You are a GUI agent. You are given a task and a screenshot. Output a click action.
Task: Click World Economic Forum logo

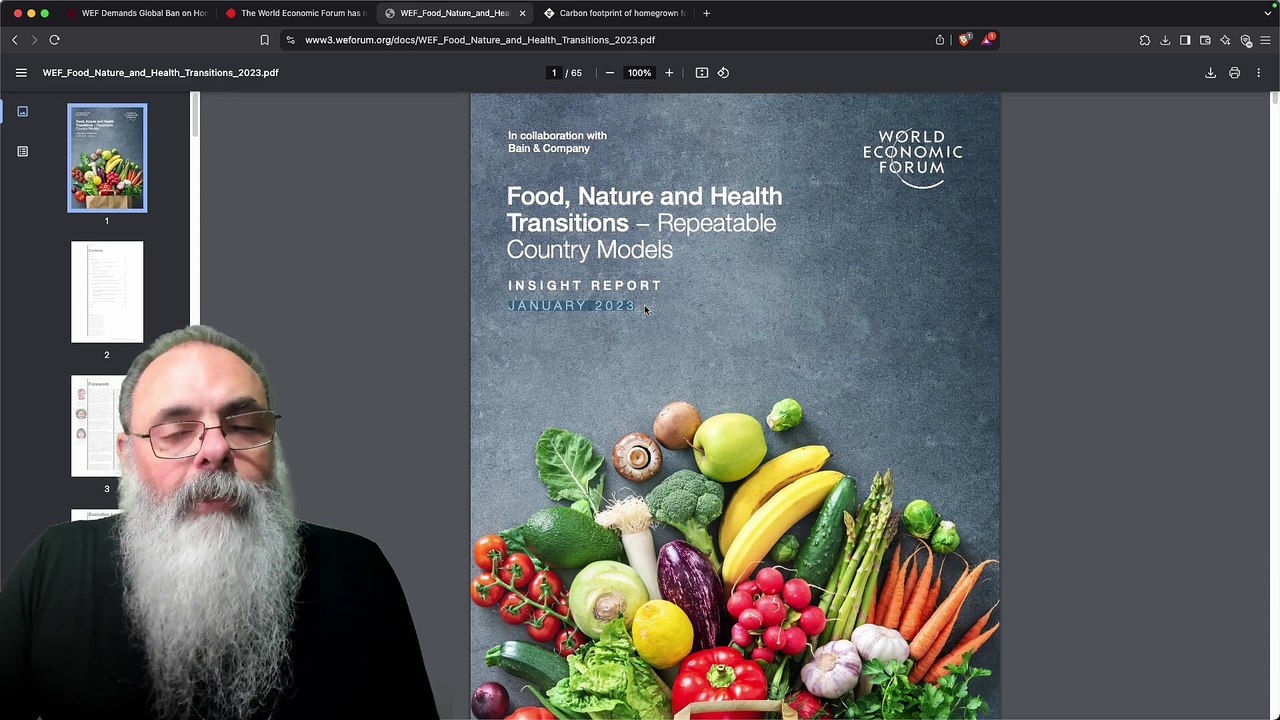point(912,158)
